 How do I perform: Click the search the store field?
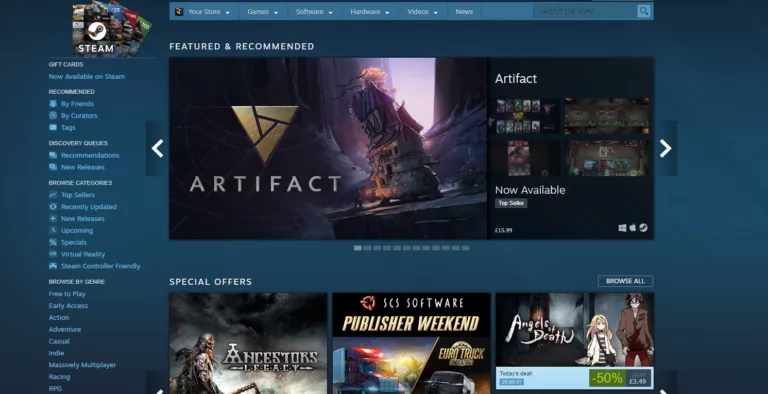click(585, 11)
